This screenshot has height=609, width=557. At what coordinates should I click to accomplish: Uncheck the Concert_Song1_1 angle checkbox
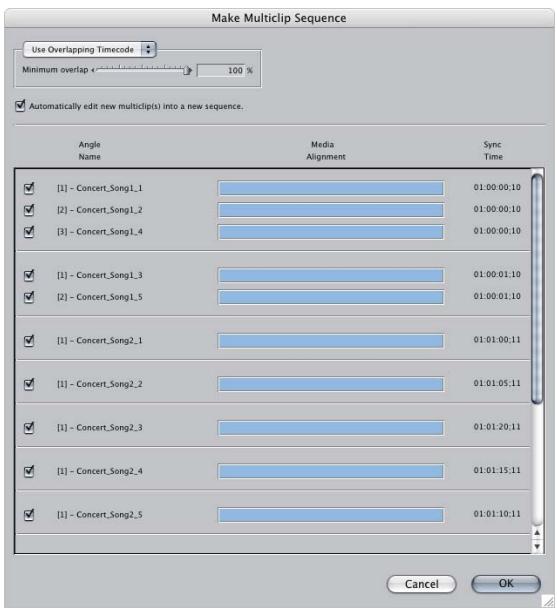29,188
